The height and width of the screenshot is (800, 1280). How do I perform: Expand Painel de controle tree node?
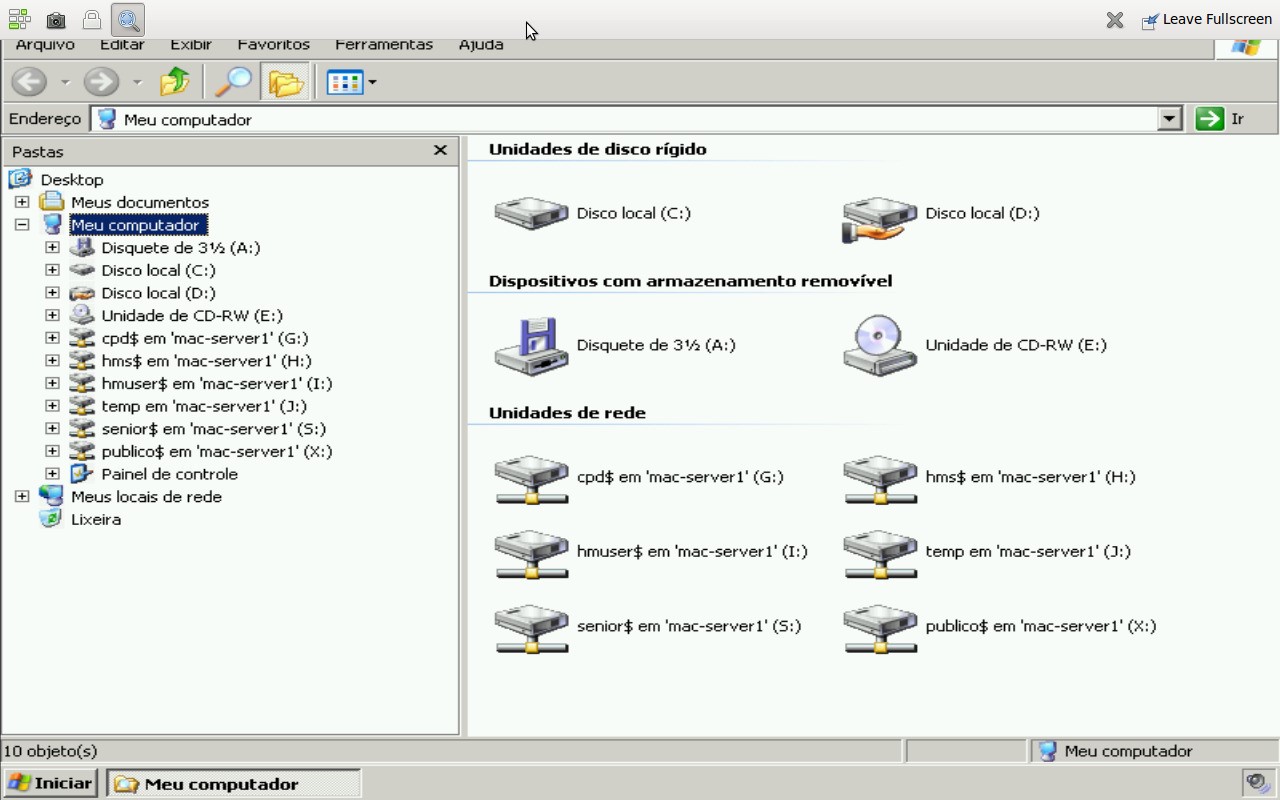pos(52,474)
